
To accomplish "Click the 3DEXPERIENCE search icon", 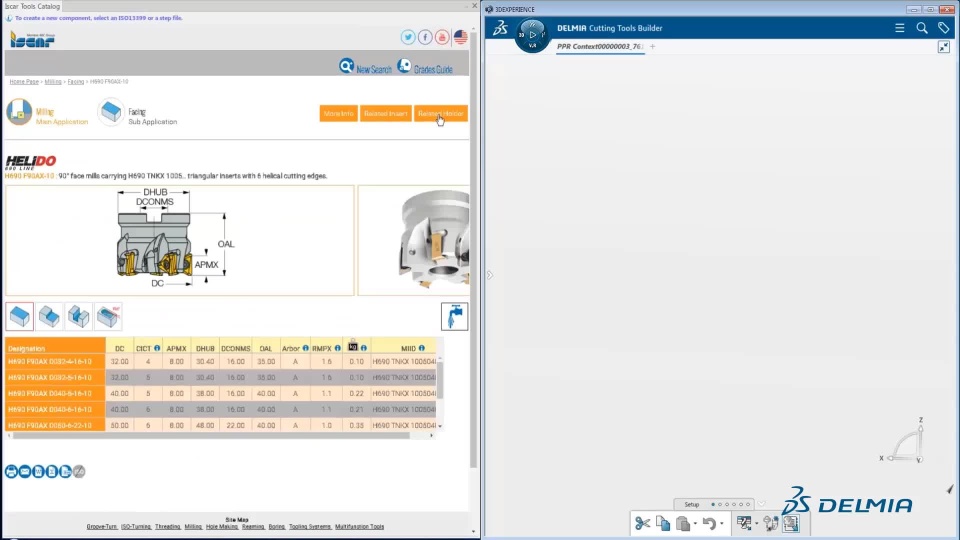I will 921,28.
